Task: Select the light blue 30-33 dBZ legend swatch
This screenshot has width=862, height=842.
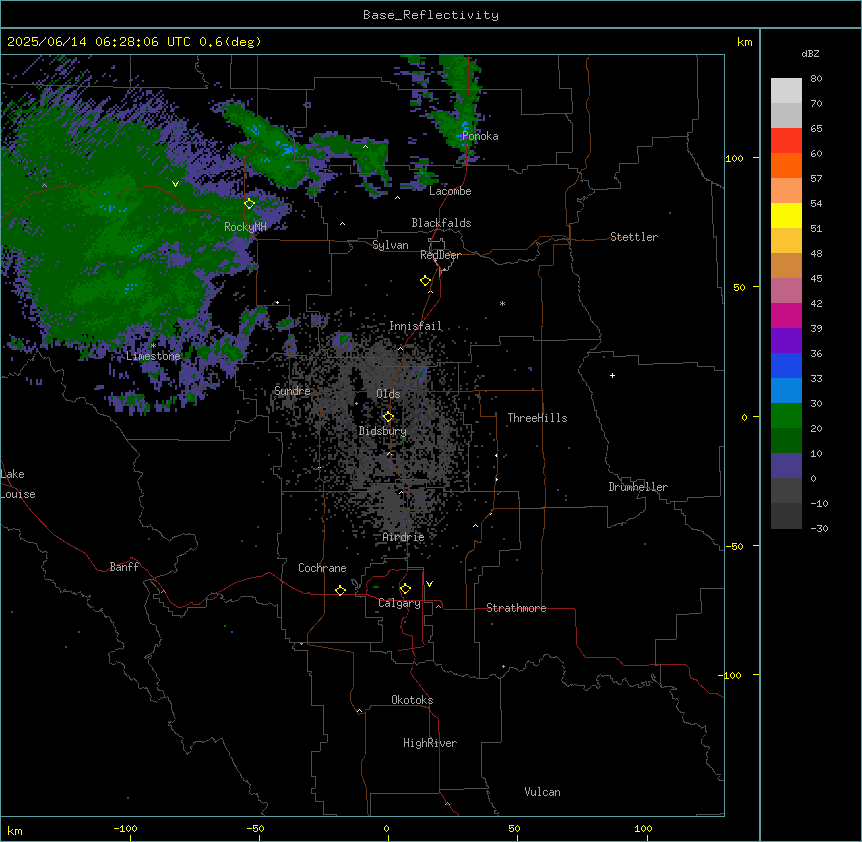Action: point(786,390)
